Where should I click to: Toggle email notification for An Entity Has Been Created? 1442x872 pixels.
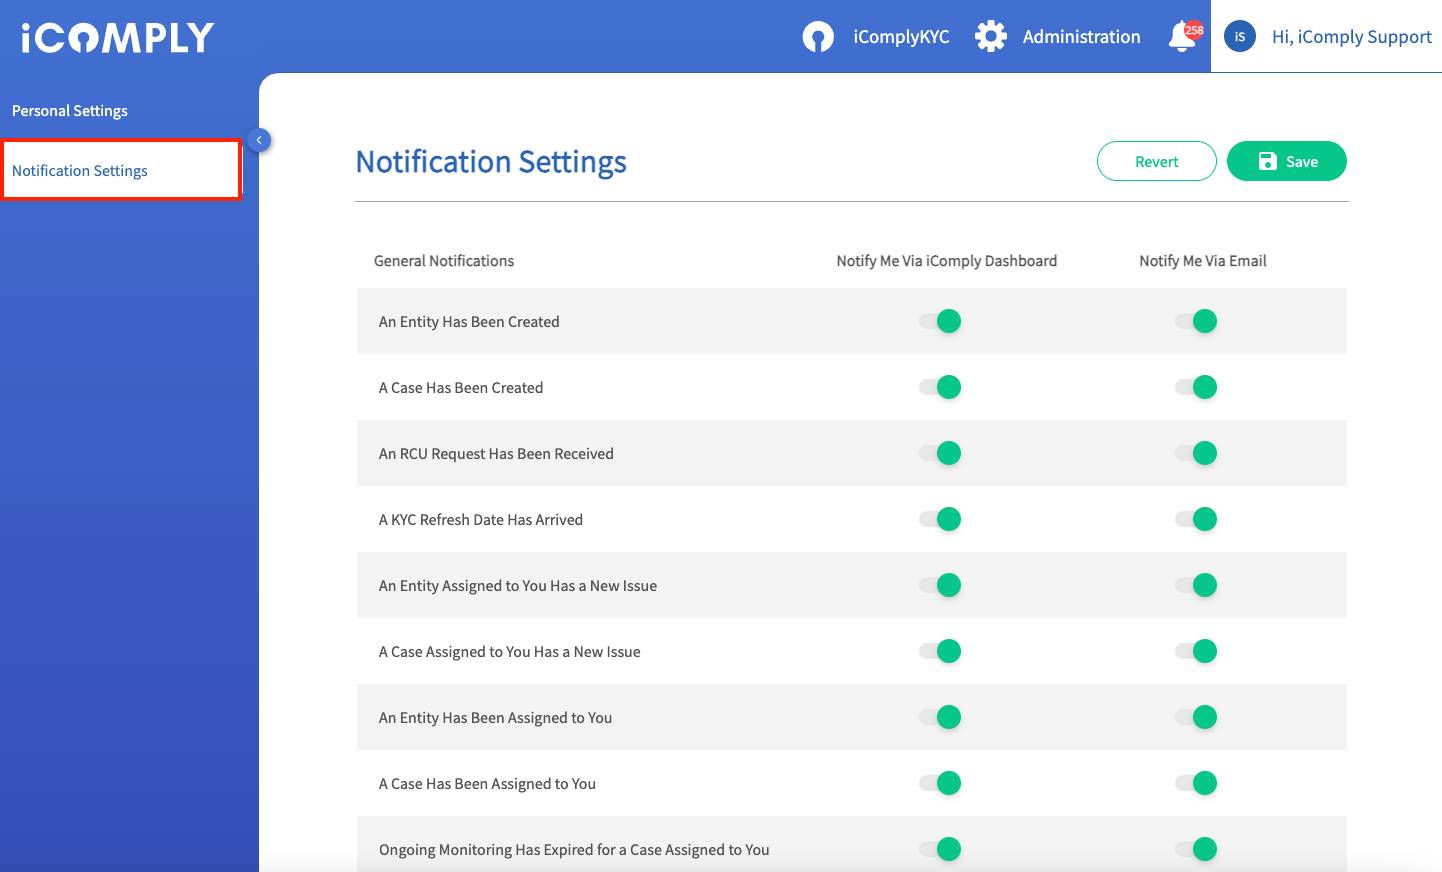(x=1196, y=321)
